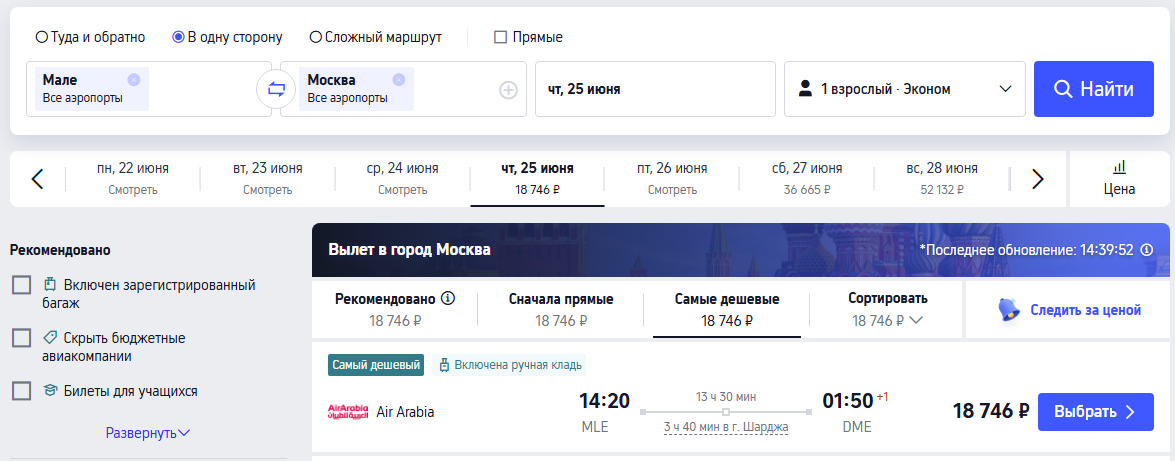Expand the Сортировать sorting dropdown
This screenshot has width=1175, height=461.
[887, 309]
